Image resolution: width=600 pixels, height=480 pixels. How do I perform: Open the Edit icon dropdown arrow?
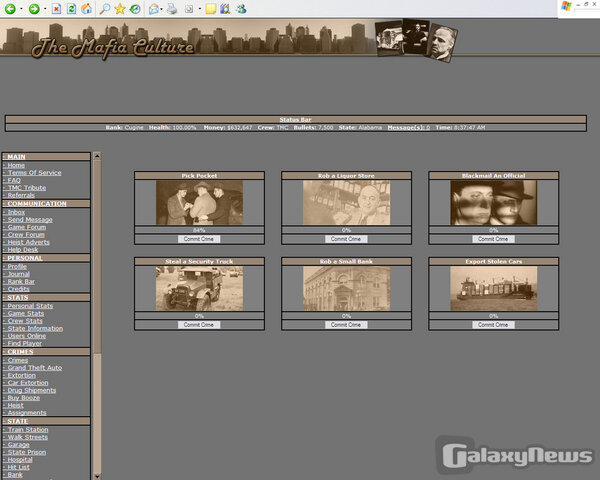[x=199, y=9]
